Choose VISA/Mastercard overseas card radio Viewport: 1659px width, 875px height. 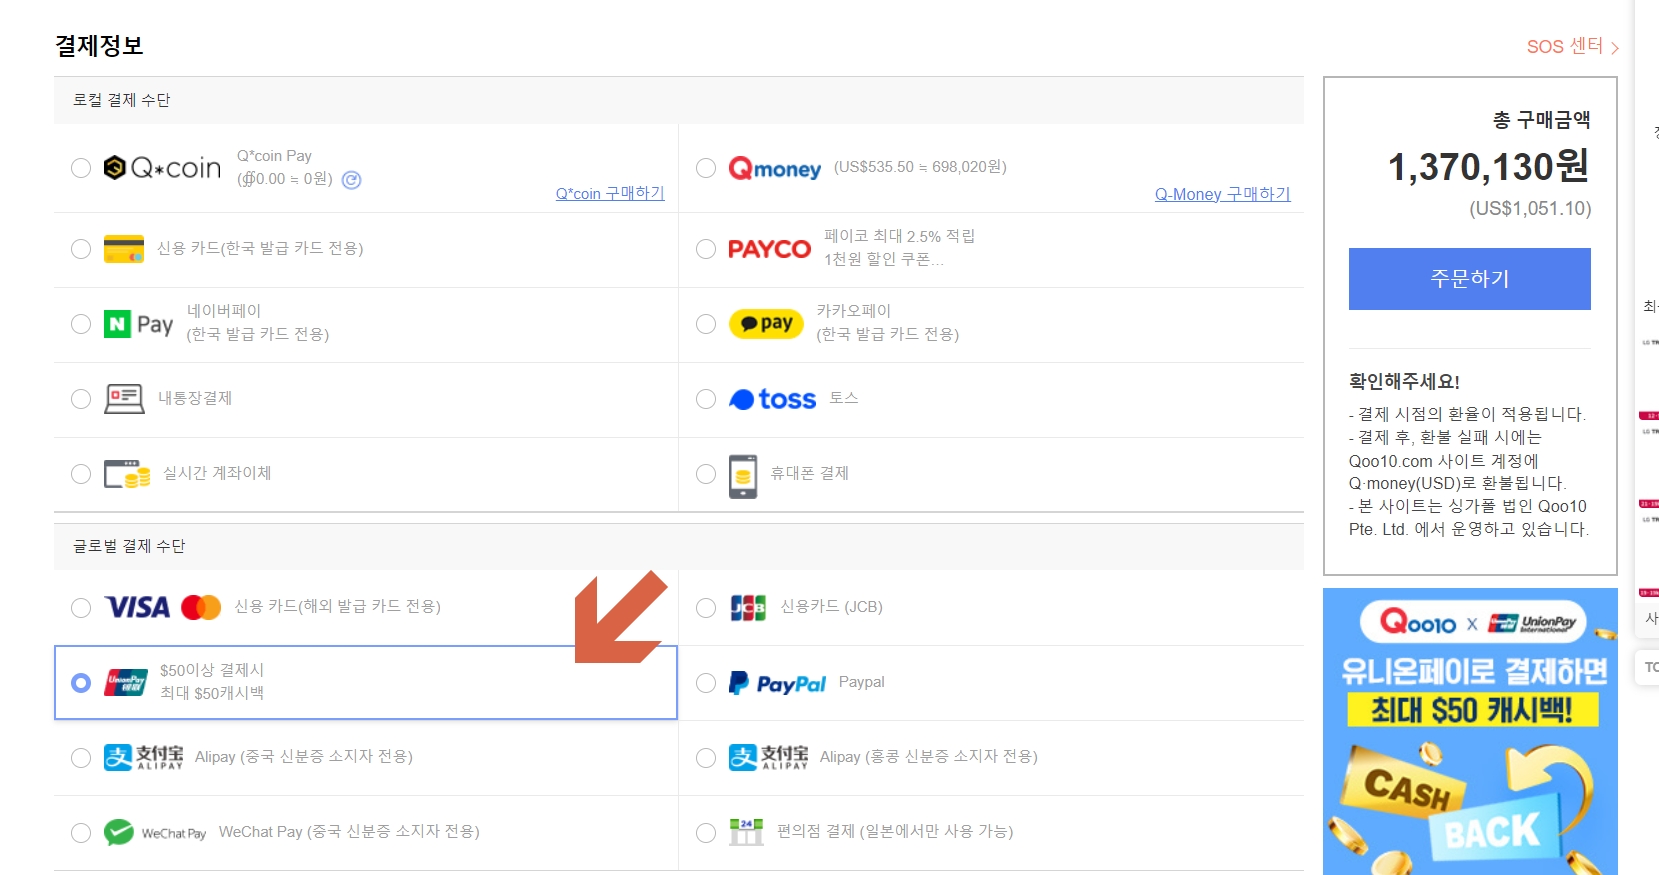tap(81, 608)
